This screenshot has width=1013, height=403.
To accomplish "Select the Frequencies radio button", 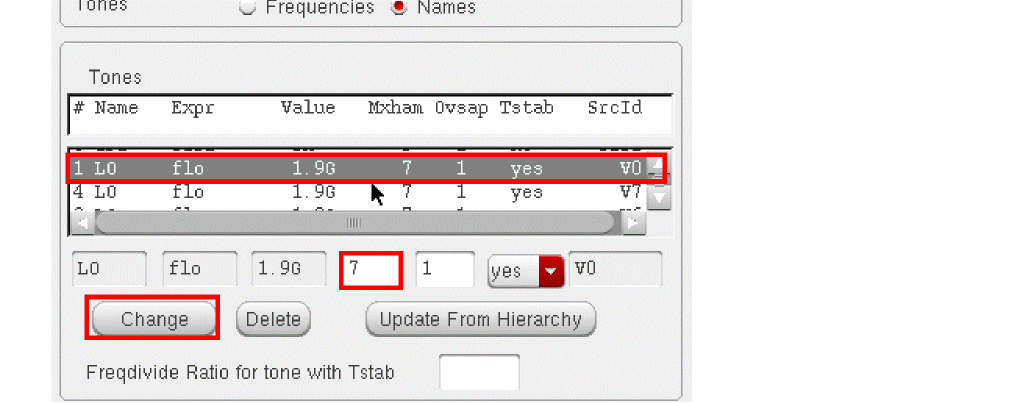I will pyautogui.click(x=247, y=7).
